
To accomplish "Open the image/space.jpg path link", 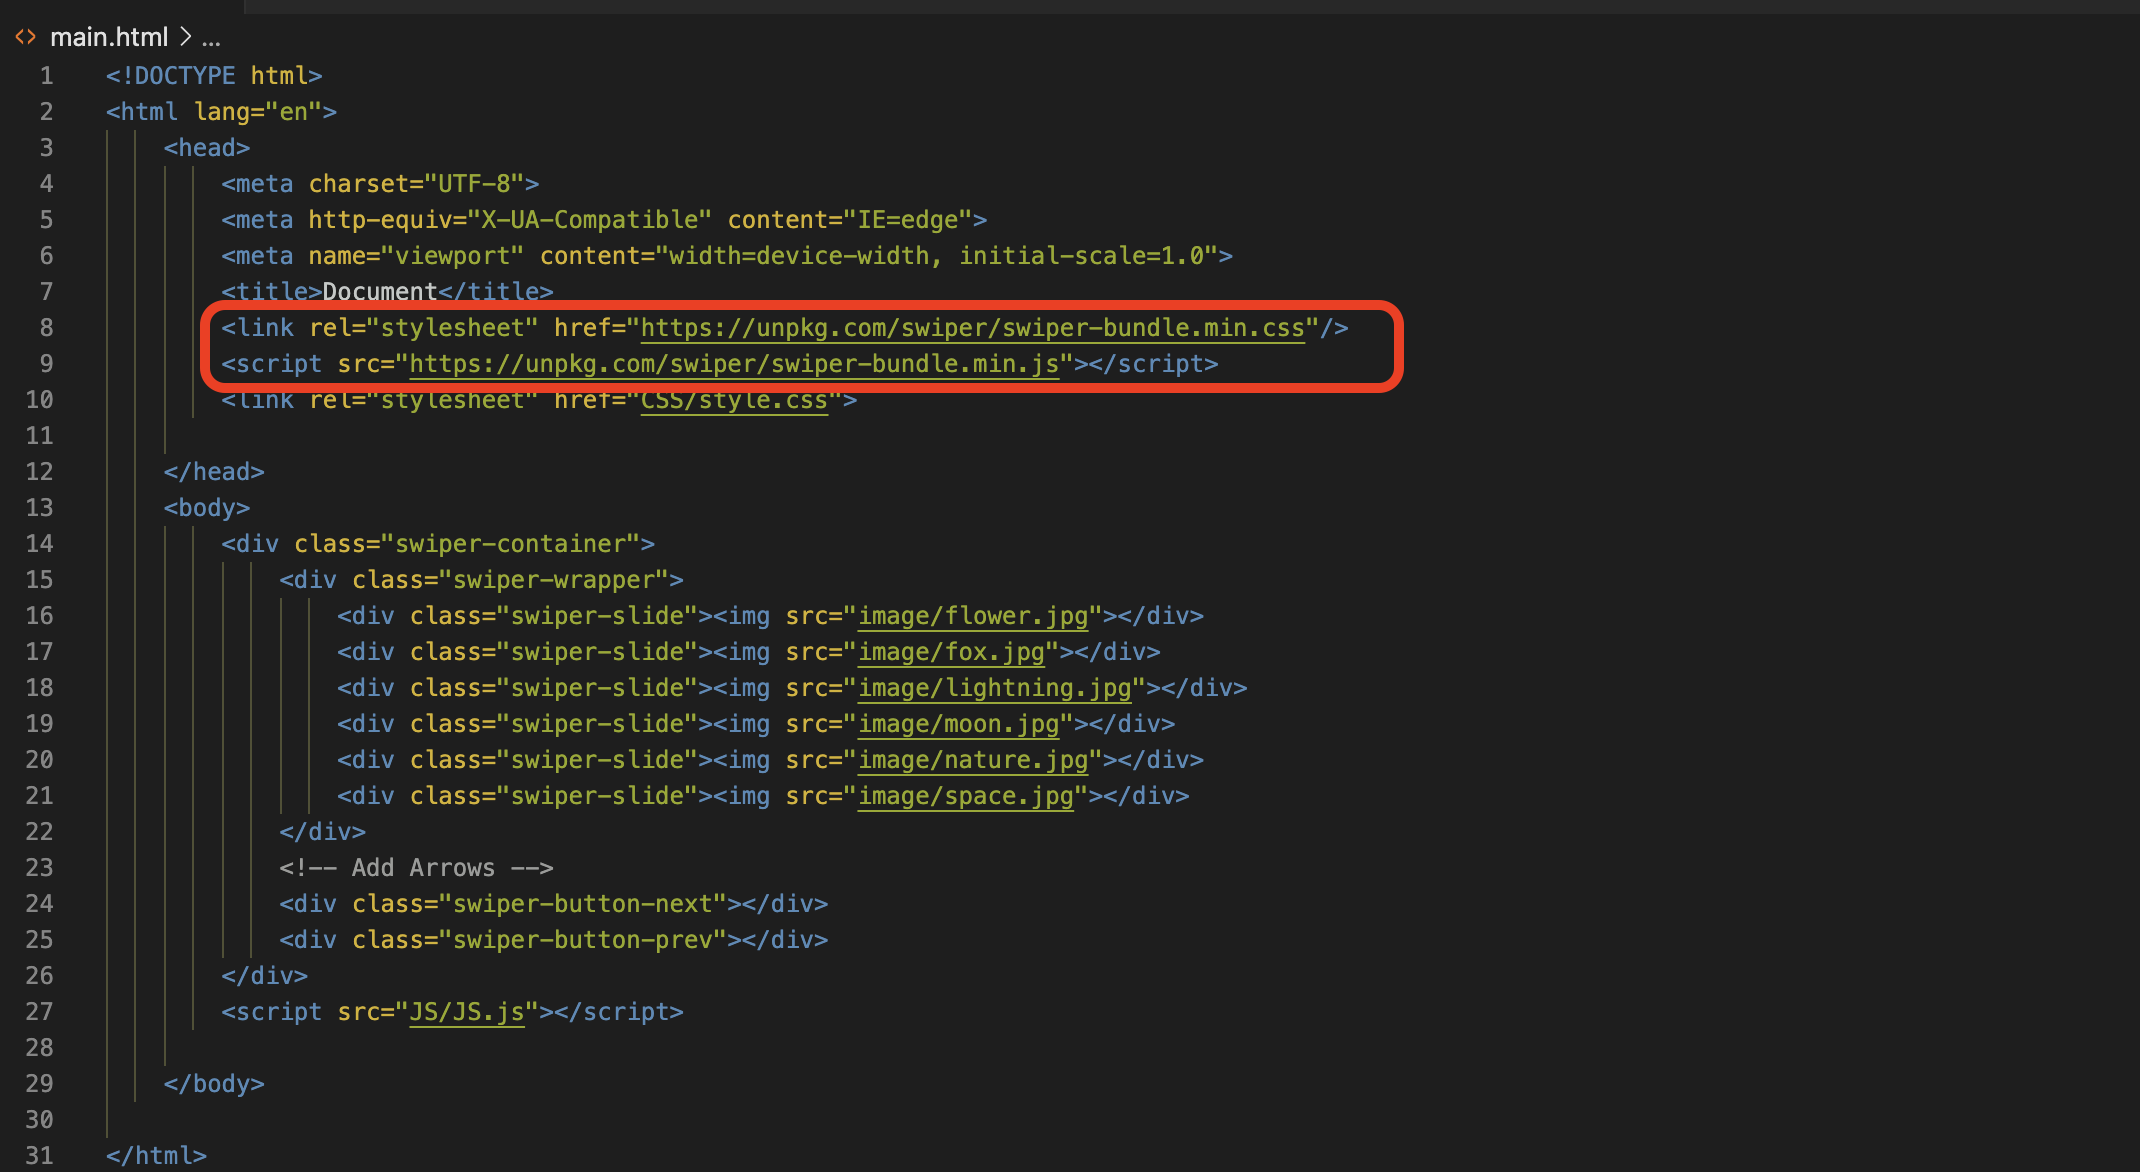I will [x=965, y=796].
